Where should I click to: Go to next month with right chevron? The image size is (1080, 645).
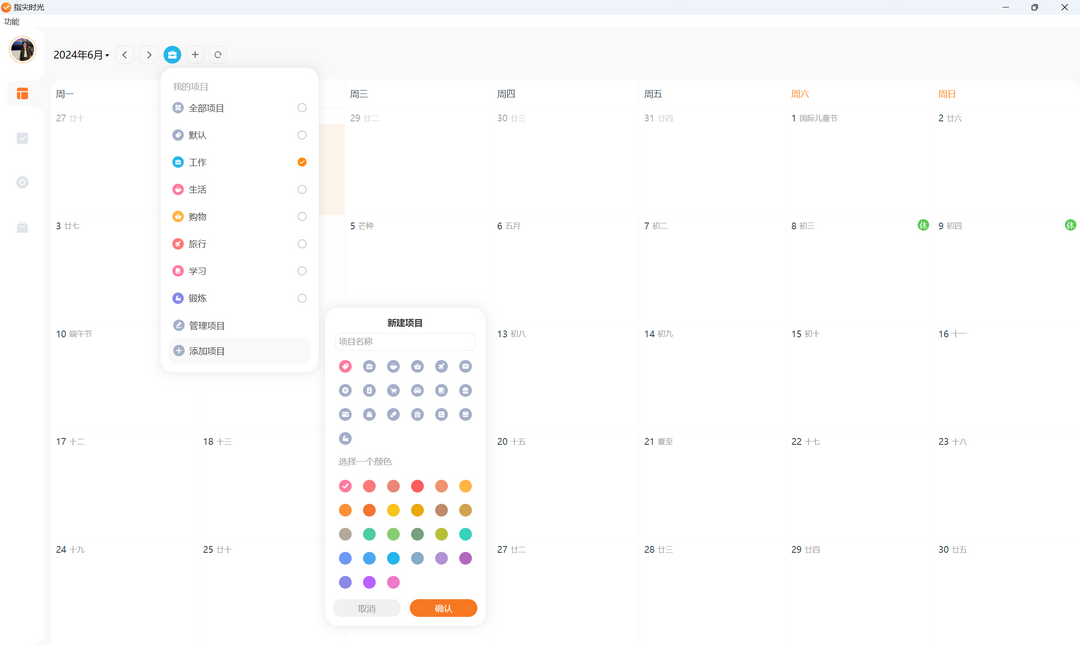click(x=149, y=54)
